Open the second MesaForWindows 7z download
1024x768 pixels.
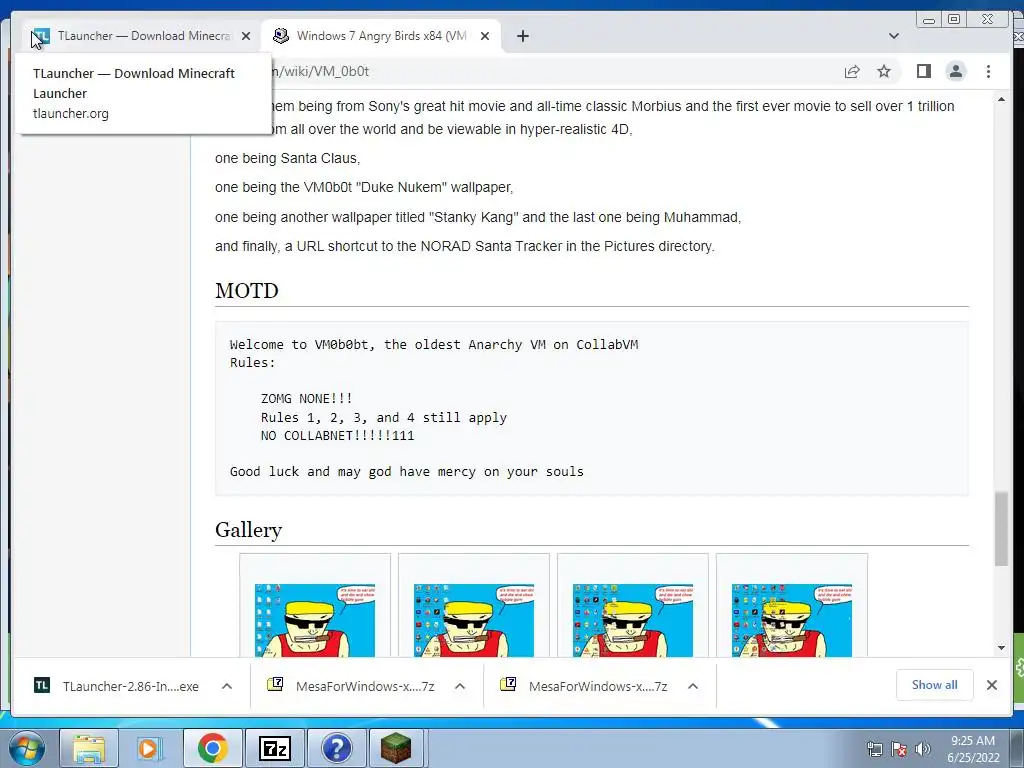tap(598, 686)
